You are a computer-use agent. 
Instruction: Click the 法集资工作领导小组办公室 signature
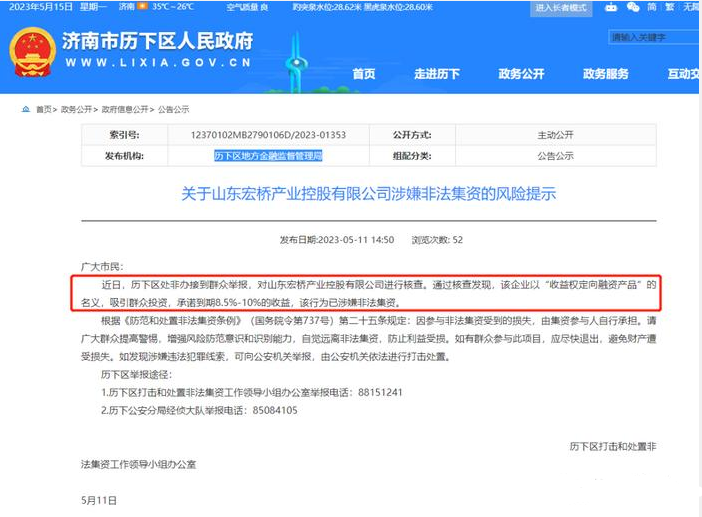point(138,465)
